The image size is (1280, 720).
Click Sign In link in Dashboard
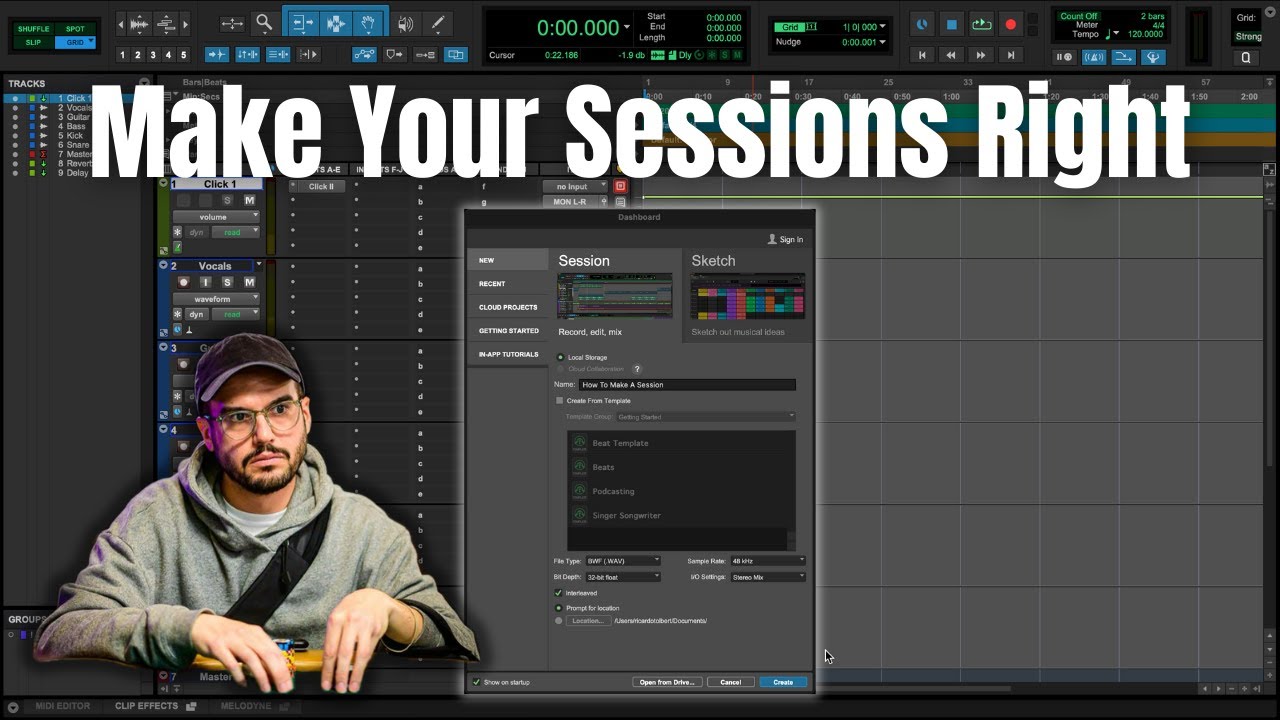click(785, 240)
